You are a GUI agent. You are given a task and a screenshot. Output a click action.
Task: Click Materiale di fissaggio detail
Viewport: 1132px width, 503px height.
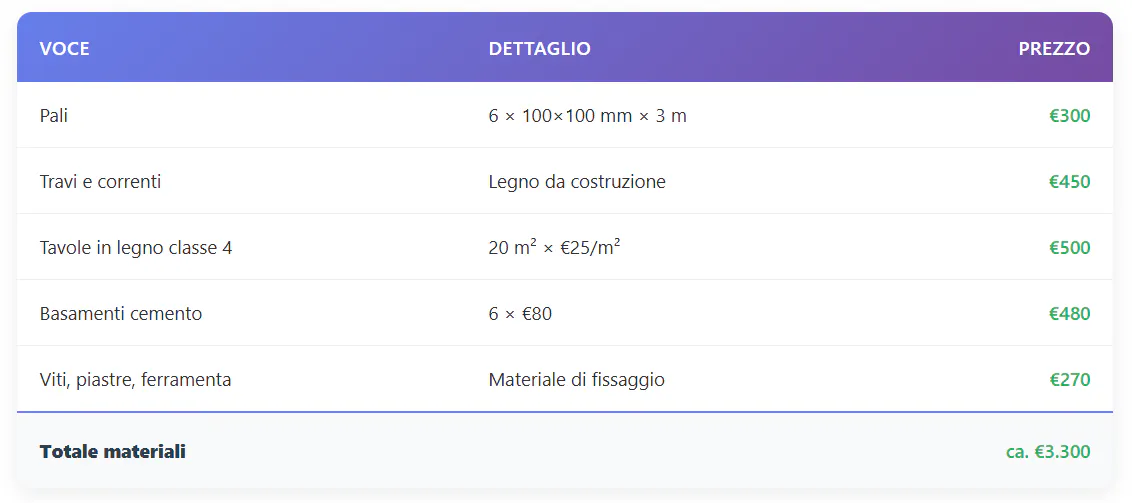(576, 380)
